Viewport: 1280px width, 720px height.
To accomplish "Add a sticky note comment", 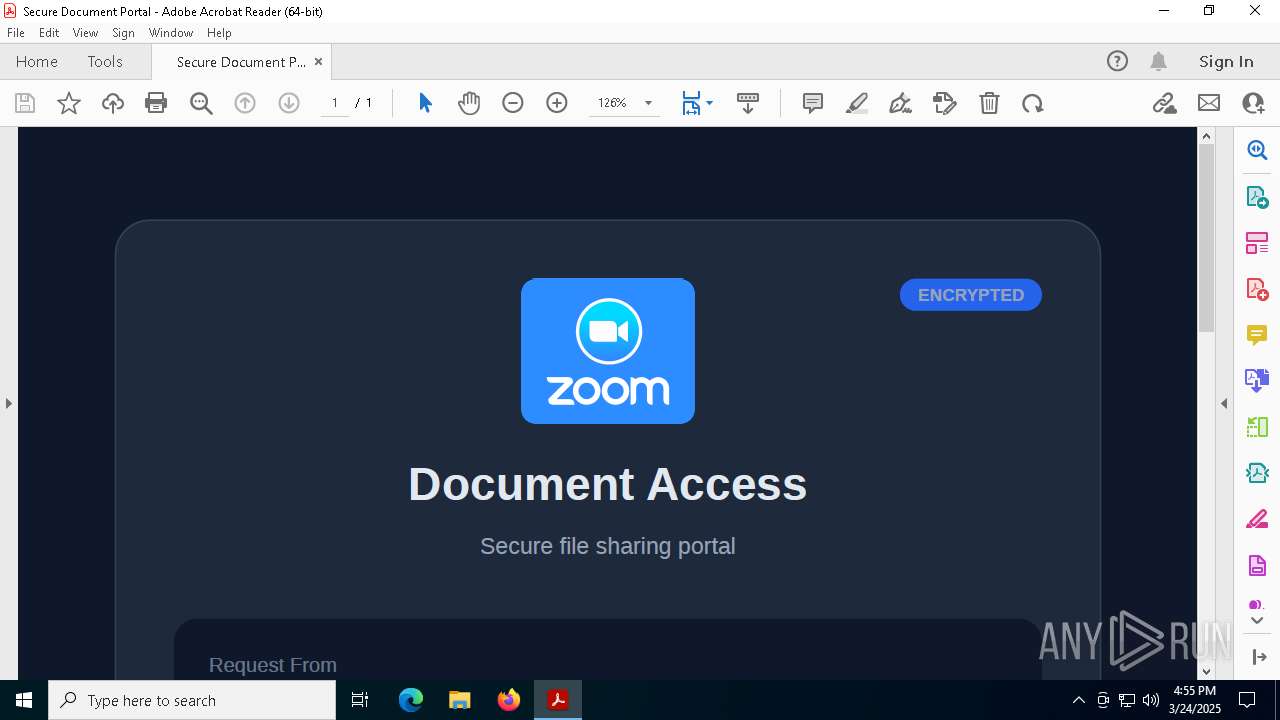I will (813, 103).
